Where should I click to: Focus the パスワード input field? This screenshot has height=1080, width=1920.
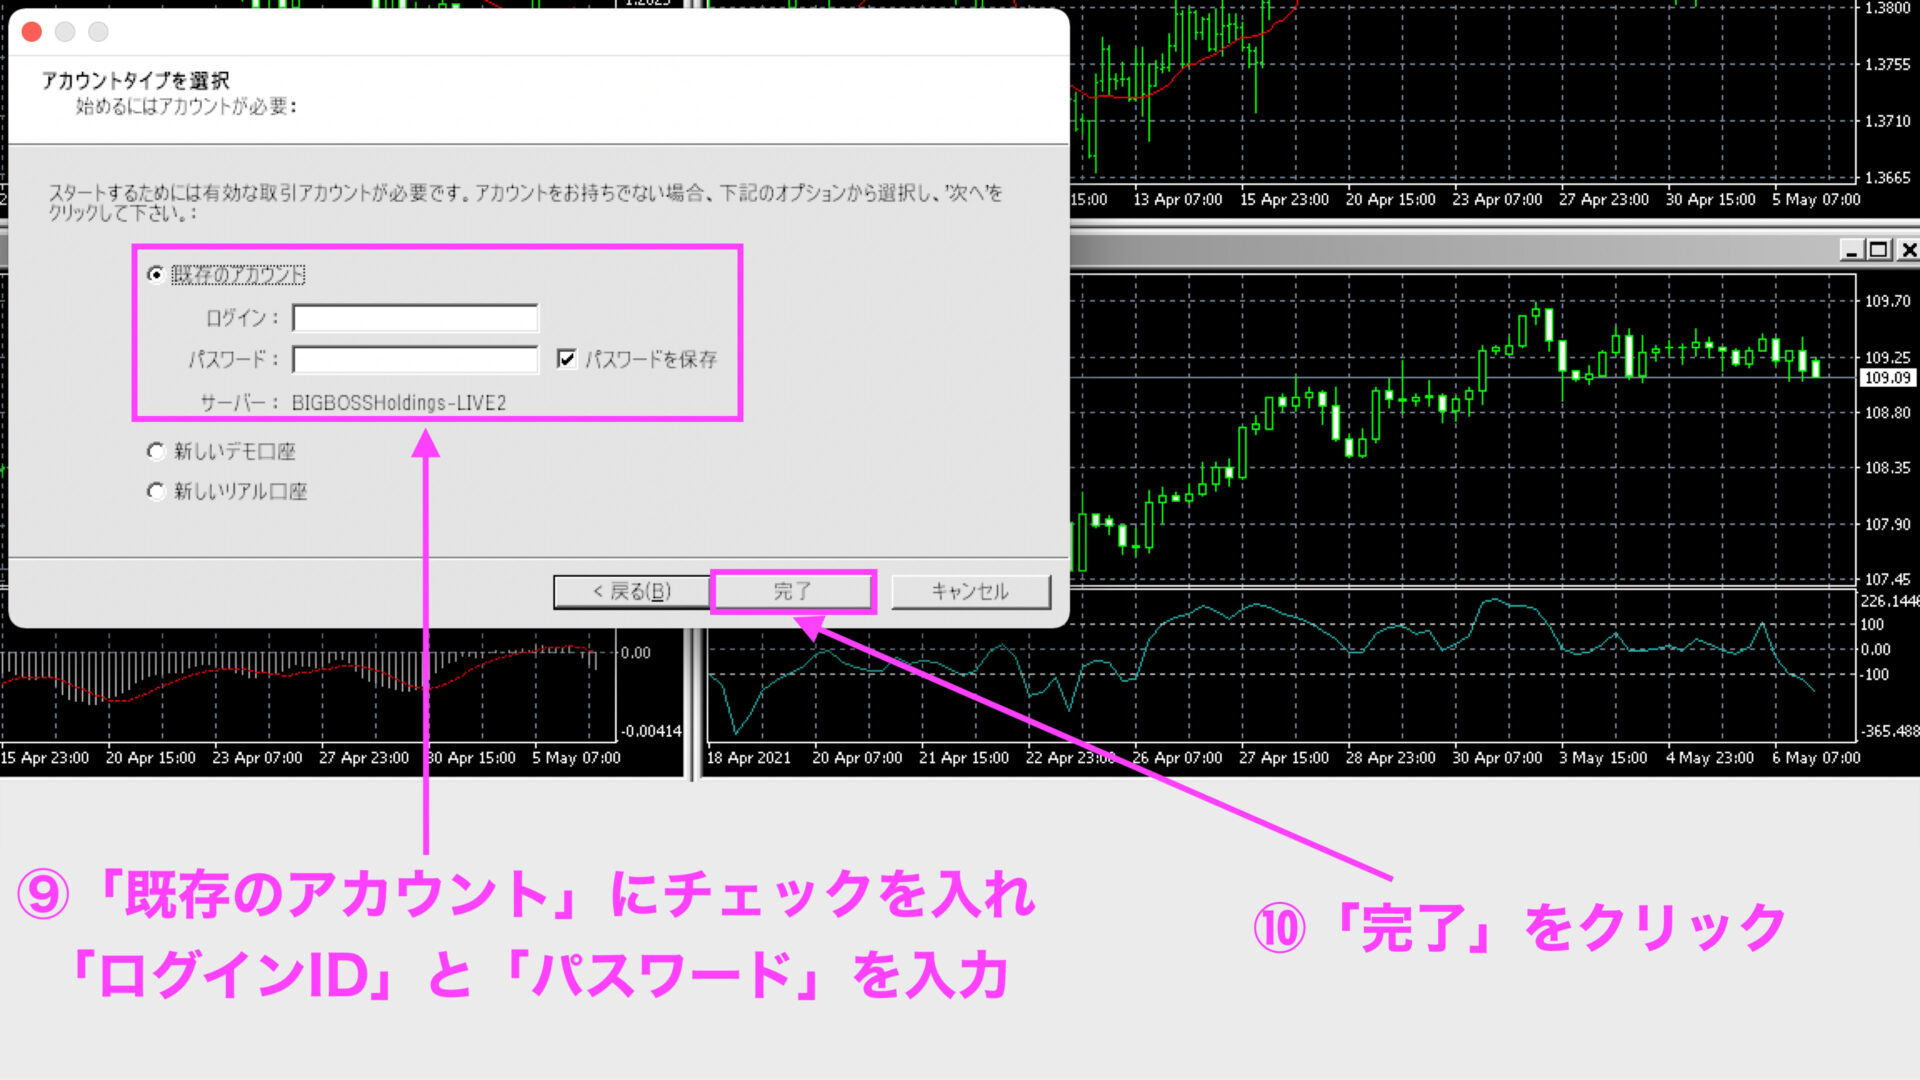point(415,359)
